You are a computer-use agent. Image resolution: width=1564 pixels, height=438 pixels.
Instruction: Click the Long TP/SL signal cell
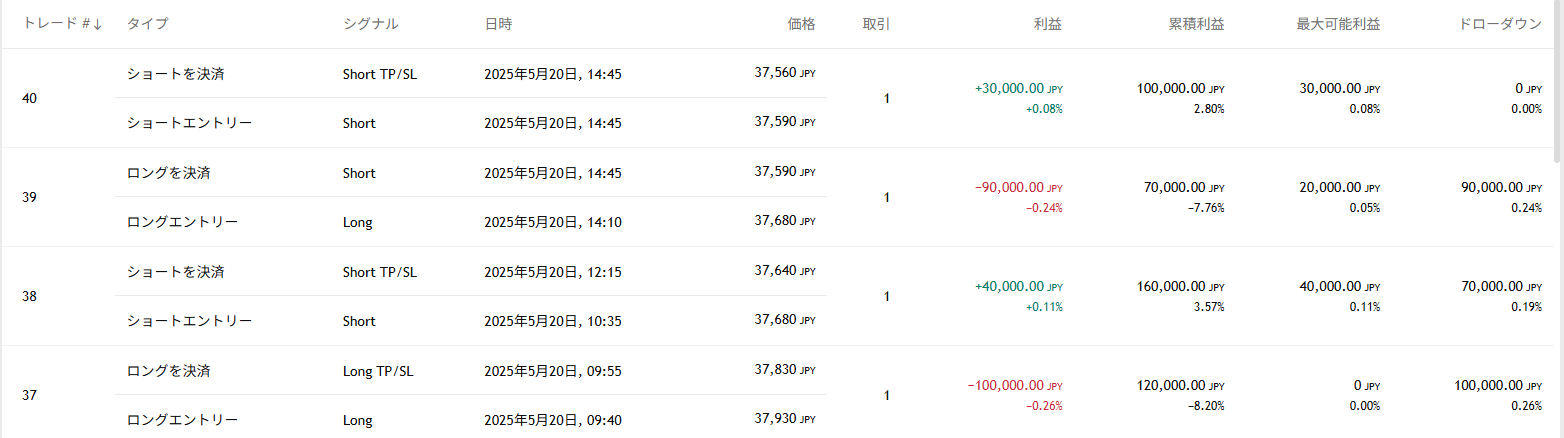[378, 371]
